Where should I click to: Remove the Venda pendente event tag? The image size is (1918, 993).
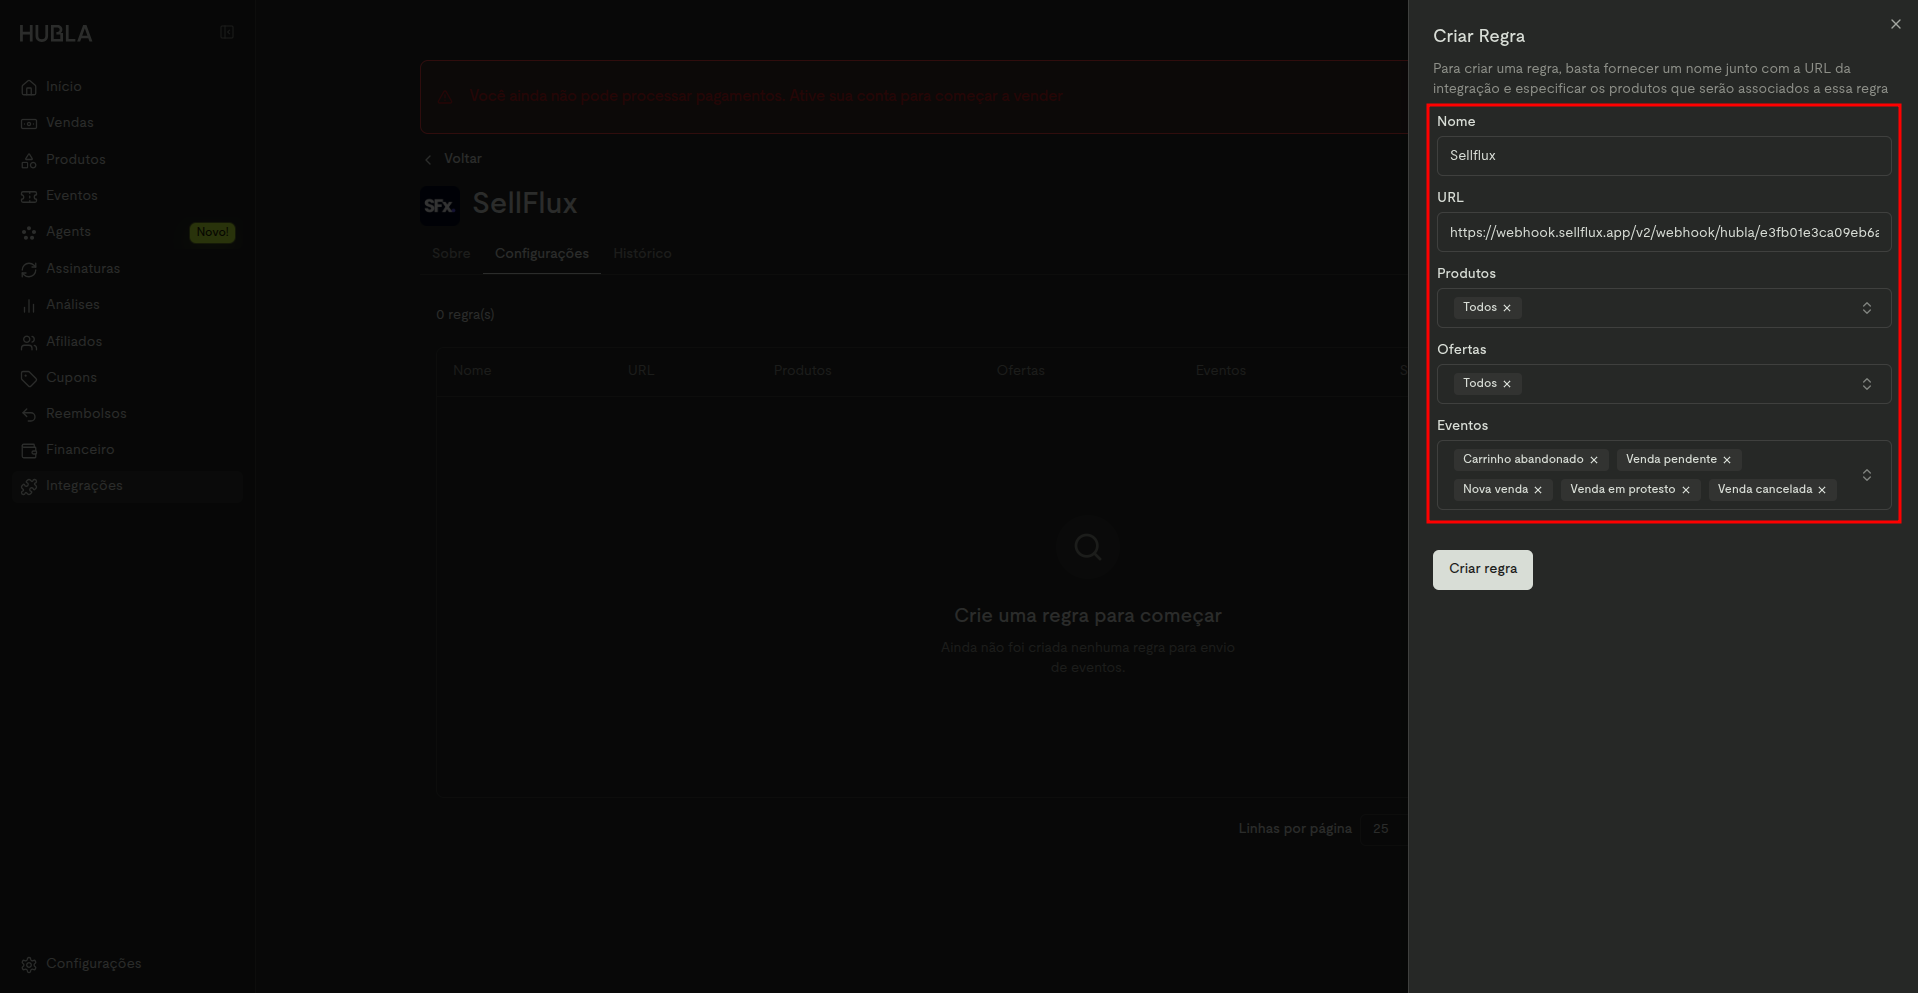coord(1727,460)
